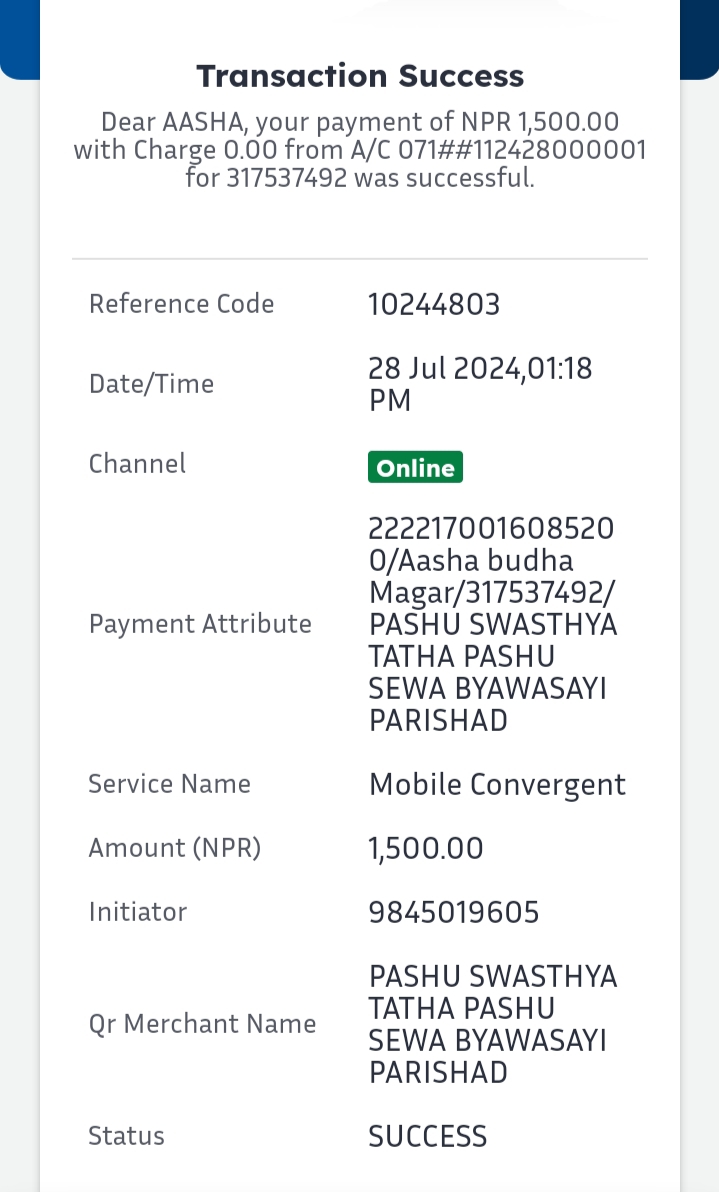Click the Status label
The image size is (719, 1192).
pyautogui.click(x=126, y=1136)
